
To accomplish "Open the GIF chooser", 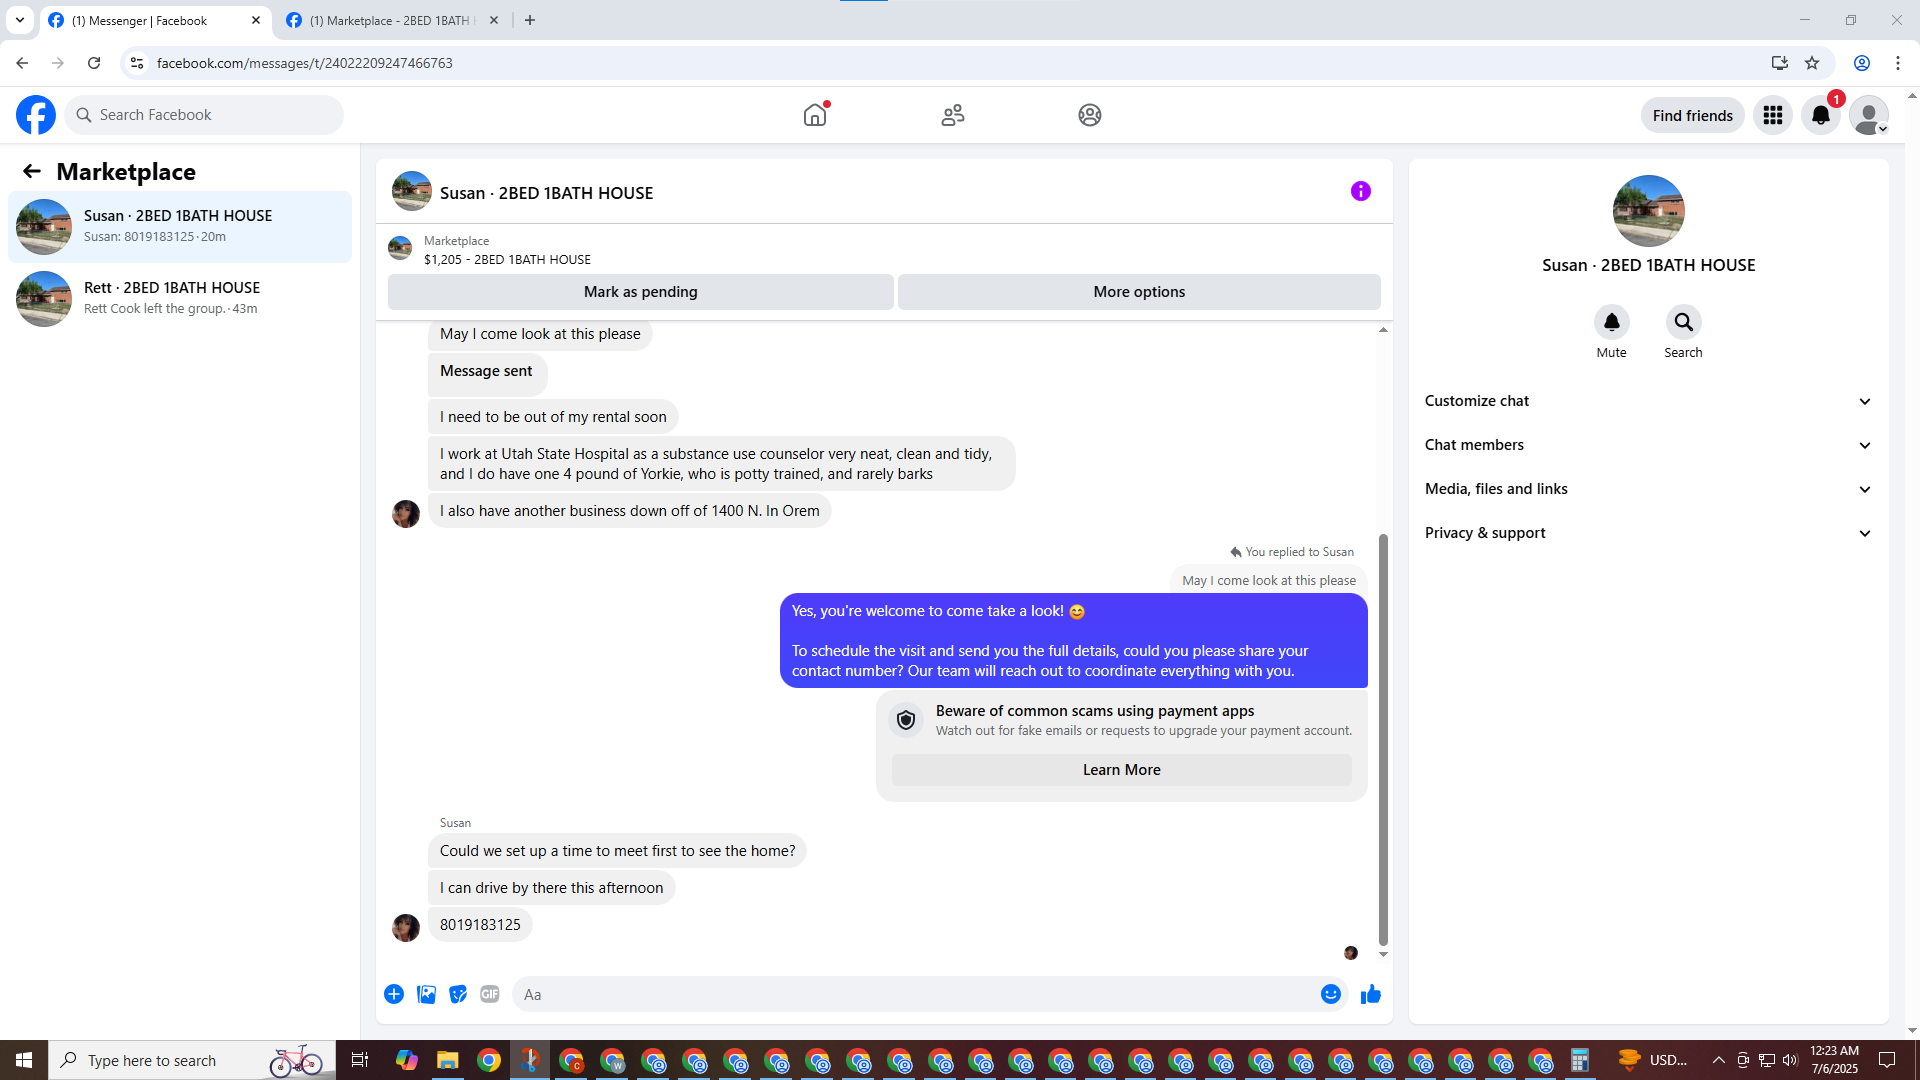I will pyautogui.click(x=489, y=994).
